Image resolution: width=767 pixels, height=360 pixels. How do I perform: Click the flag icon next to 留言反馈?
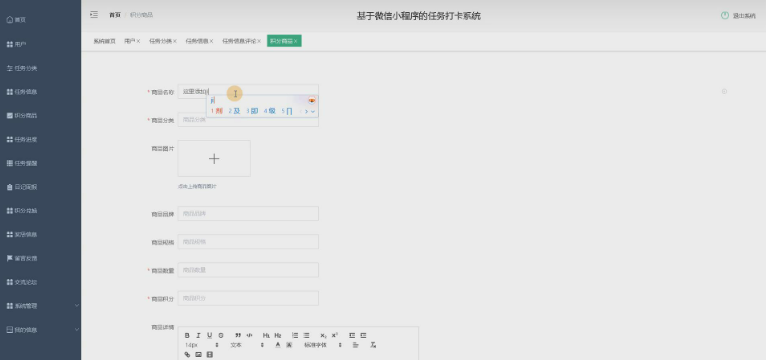pos(9,258)
